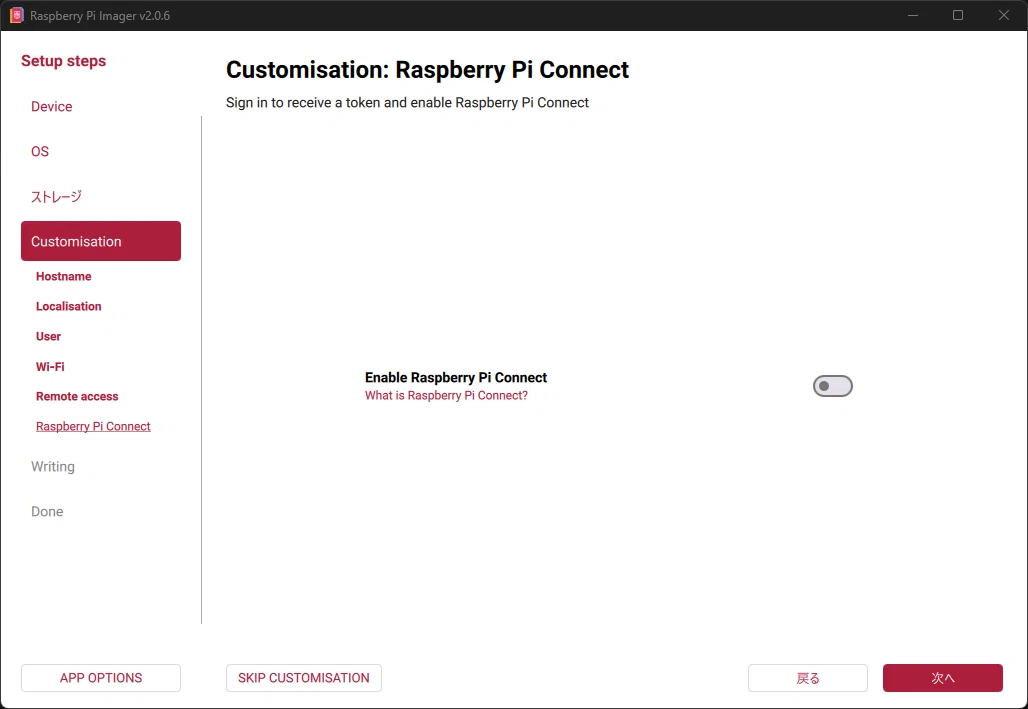The height and width of the screenshot is (709, 1028).
Task: Click the Raspberry Pi Imager title bar icon
Action: point(16,15)
